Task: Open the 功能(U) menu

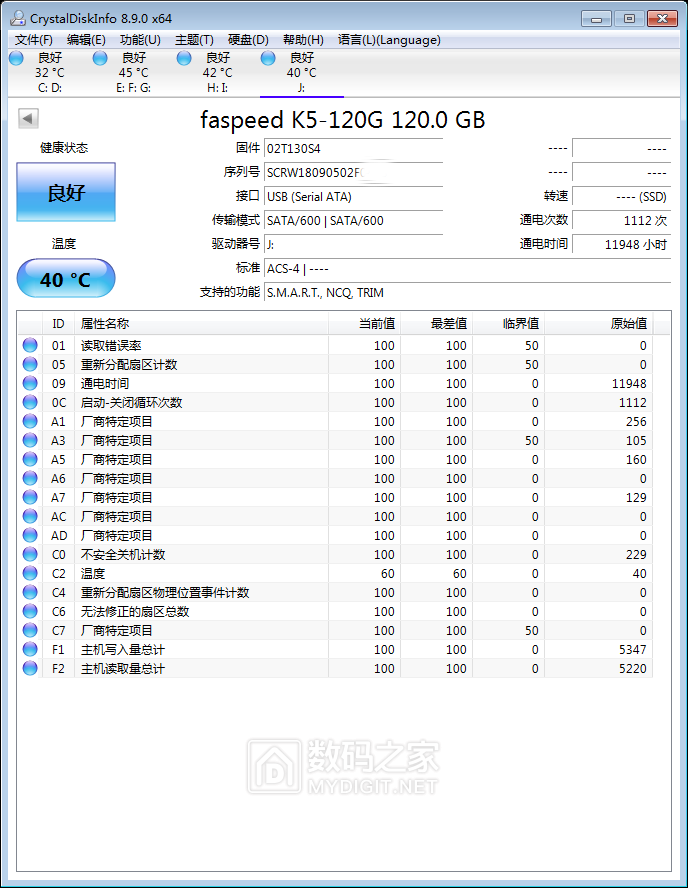Action: (x=140, y=40)
